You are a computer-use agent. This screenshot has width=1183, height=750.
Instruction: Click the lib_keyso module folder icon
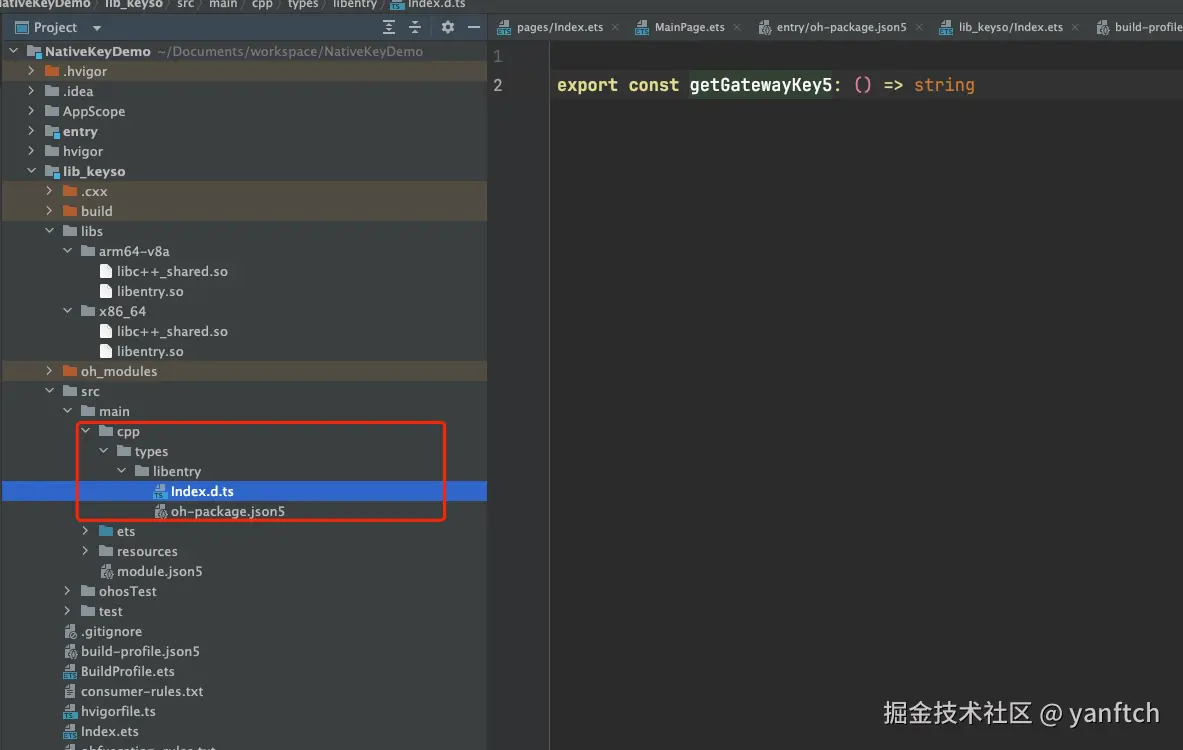pyautogui.click(x=52, y=171)
